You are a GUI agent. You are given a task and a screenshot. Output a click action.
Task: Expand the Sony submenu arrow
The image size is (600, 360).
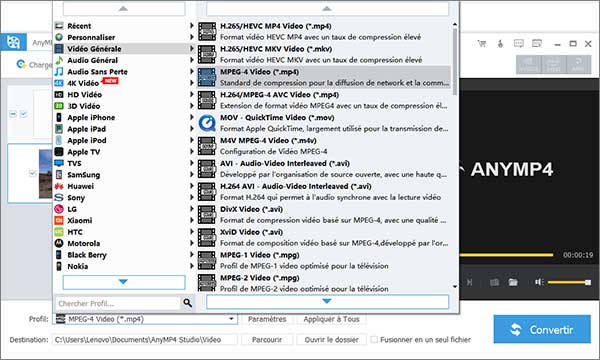(192, 197)
